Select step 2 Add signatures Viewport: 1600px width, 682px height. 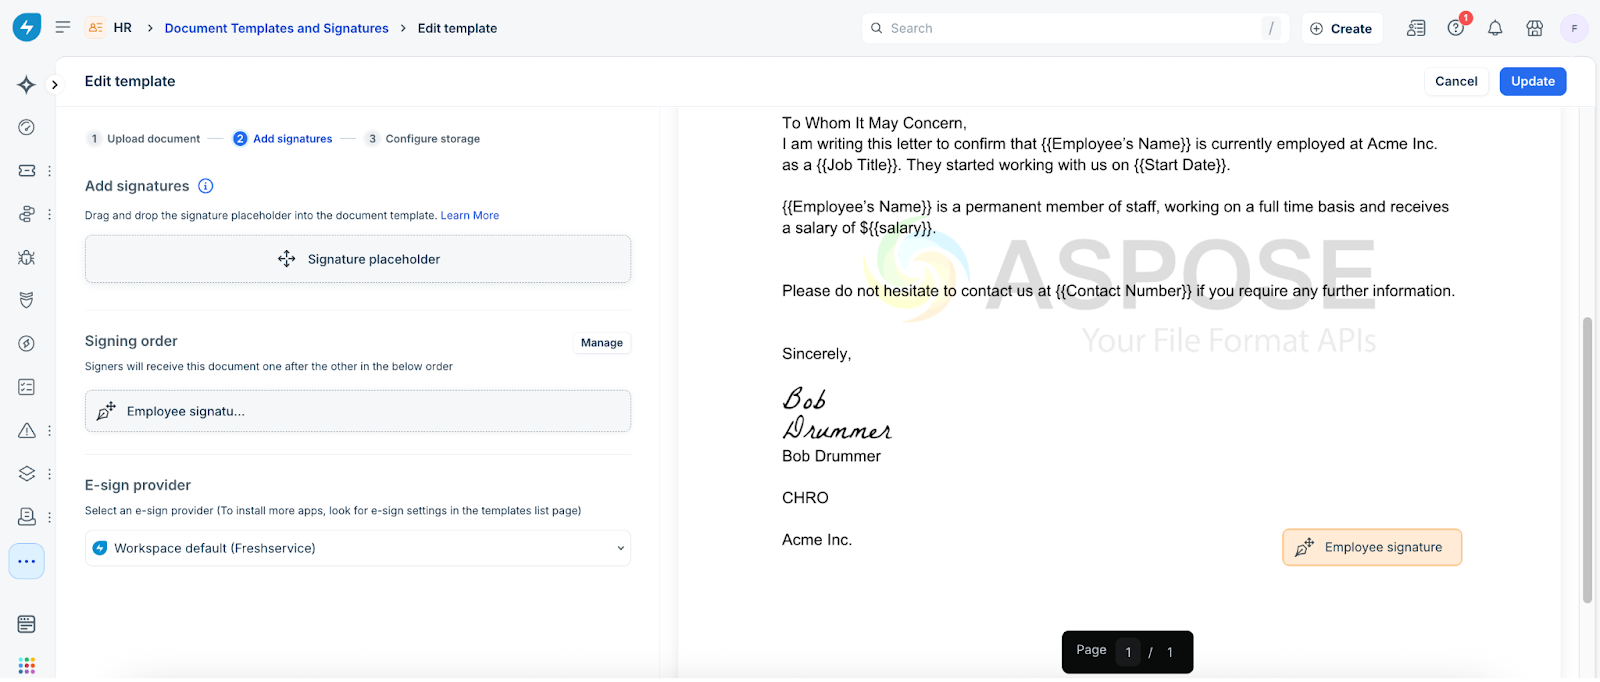(283, 139)
